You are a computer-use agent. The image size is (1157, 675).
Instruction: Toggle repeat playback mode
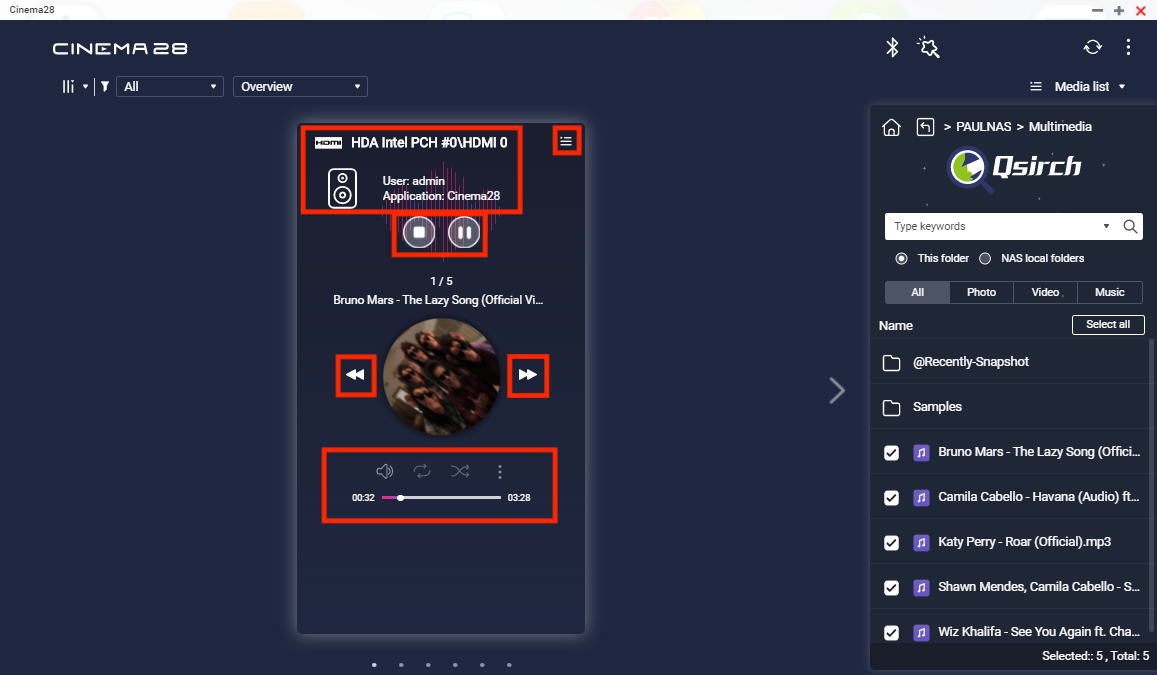pos(422,472)
